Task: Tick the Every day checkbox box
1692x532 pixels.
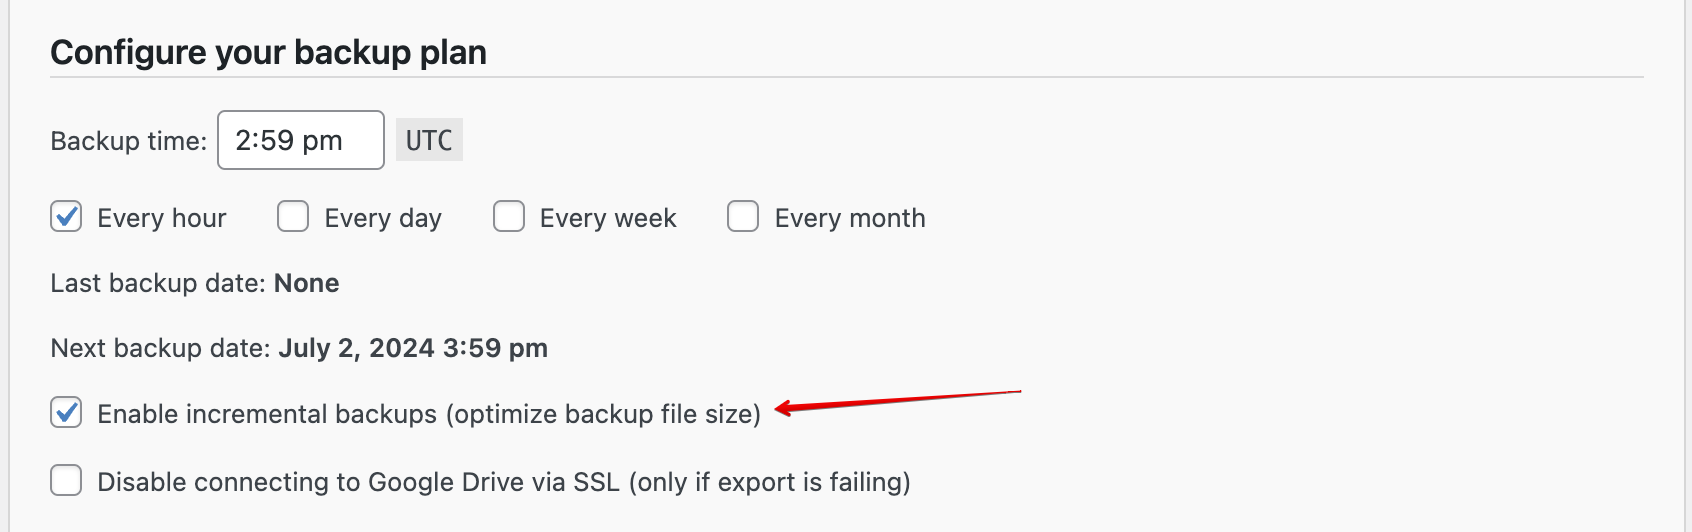Action: [x=293, y=217]
